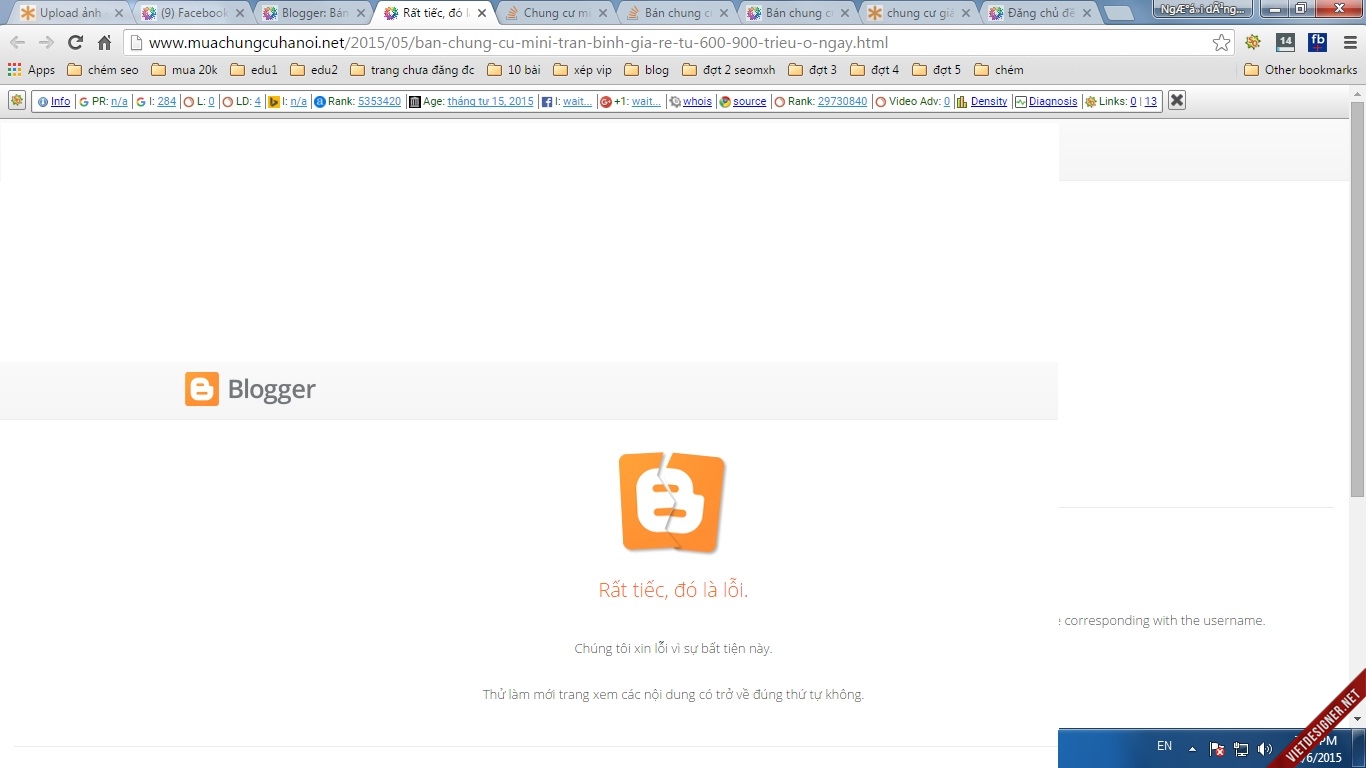
Task: Open the chém seo bookmark folder
Action: click(103, 70)
